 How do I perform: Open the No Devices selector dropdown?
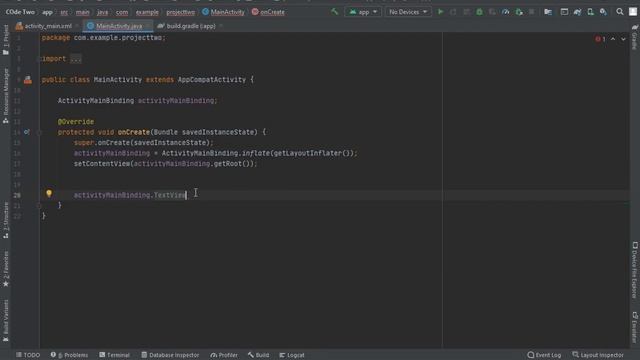pos(408,12)
